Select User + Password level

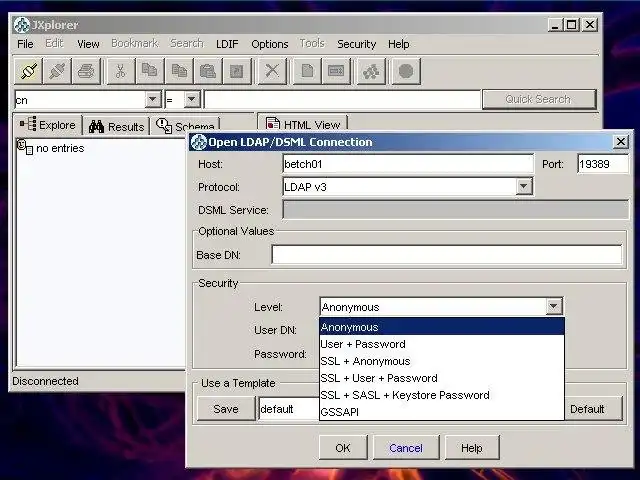coord(442,344)
